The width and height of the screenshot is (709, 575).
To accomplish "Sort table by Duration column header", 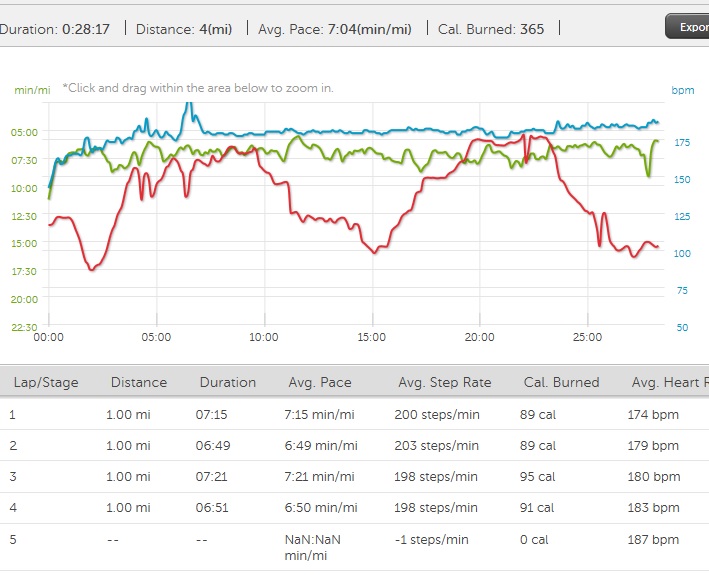I will tap(227, 382).
